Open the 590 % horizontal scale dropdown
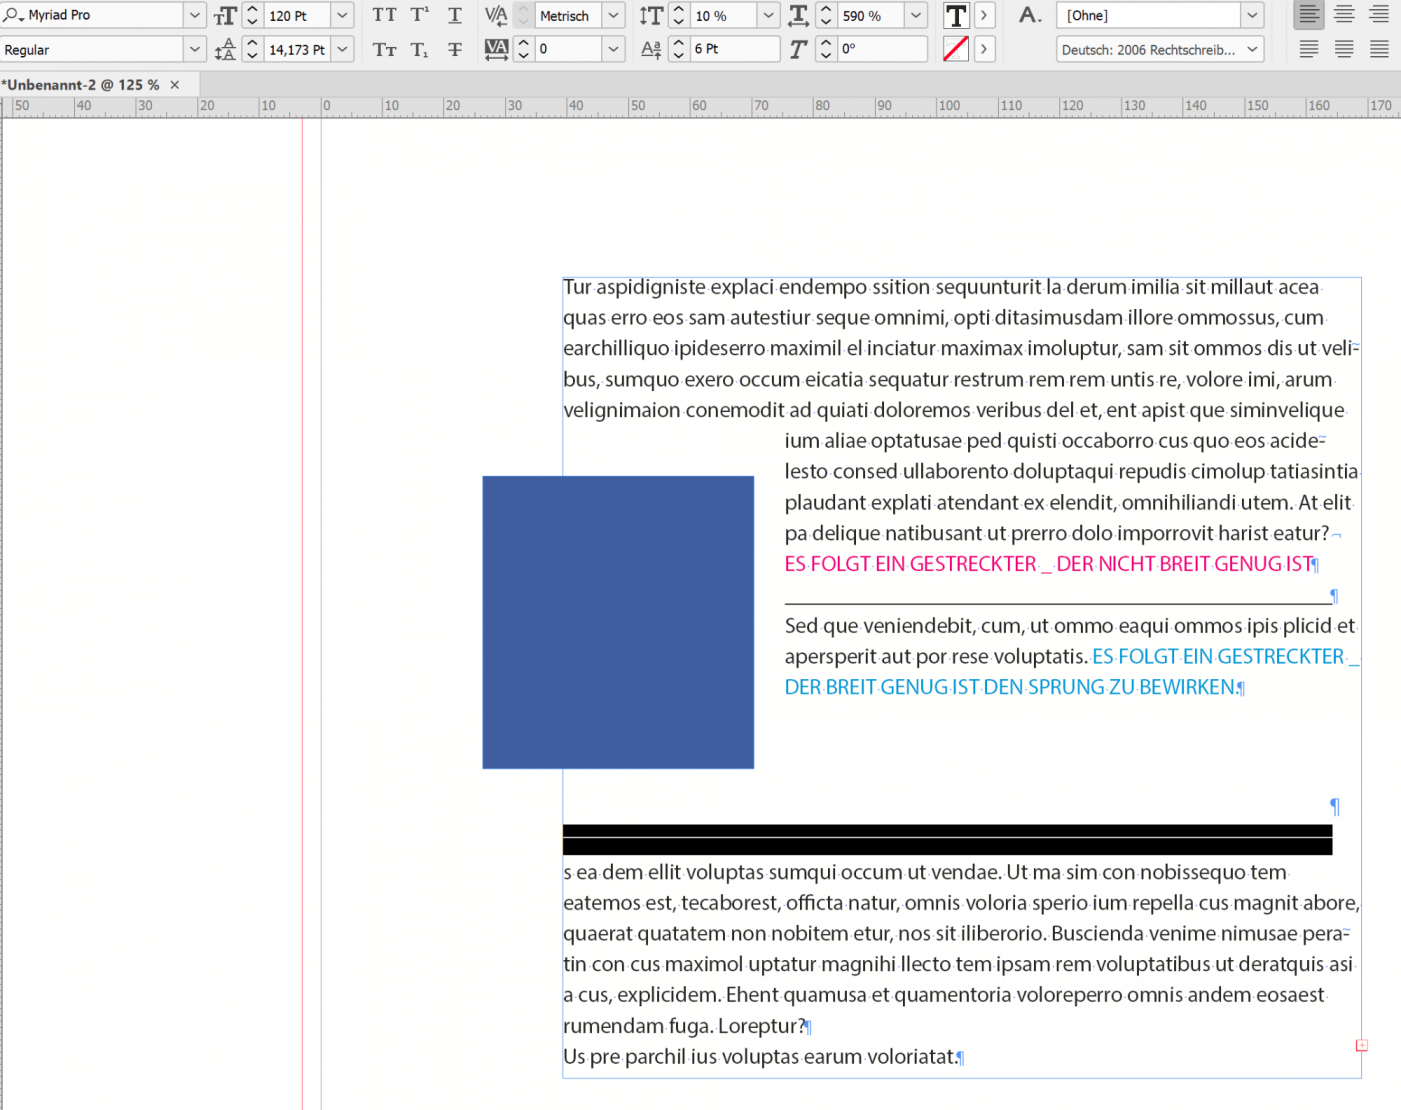This screenshot has height=1110, width=1401. pos(916,16)
